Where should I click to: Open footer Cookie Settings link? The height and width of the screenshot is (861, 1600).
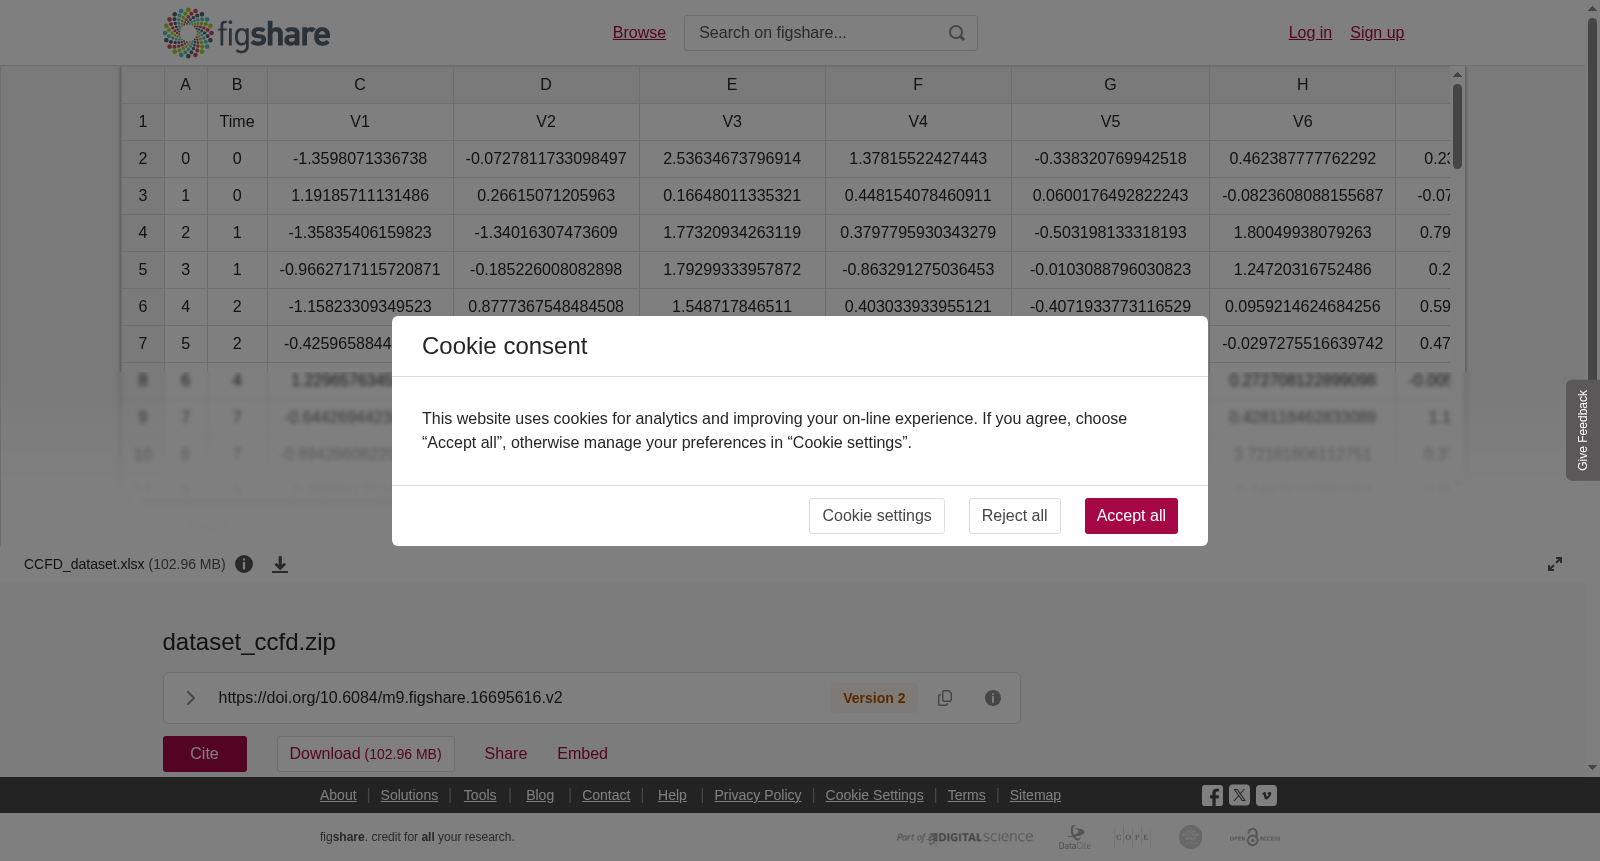(874, 795)
